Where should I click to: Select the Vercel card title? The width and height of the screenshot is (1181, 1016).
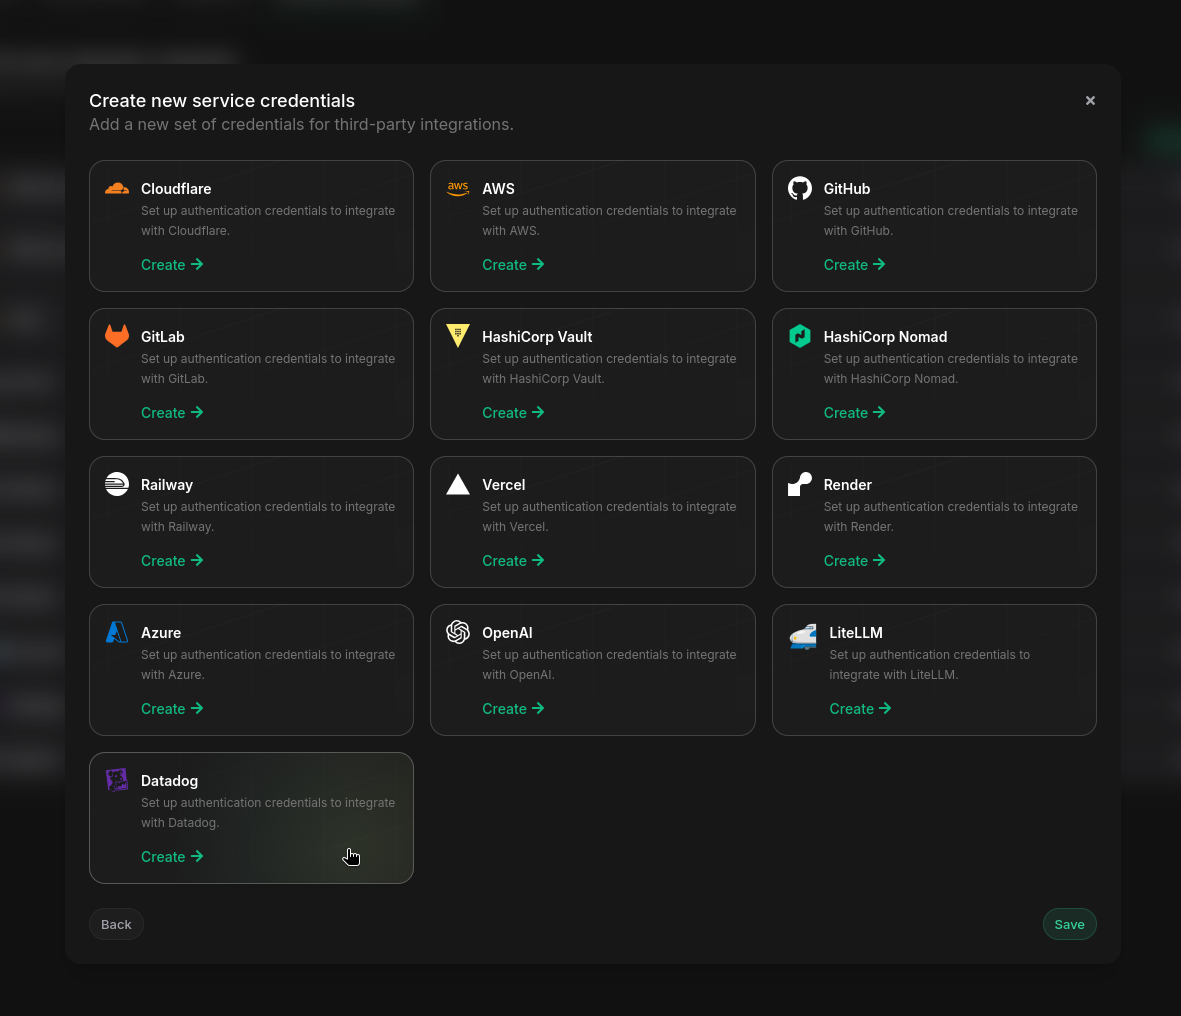point(504,485)
